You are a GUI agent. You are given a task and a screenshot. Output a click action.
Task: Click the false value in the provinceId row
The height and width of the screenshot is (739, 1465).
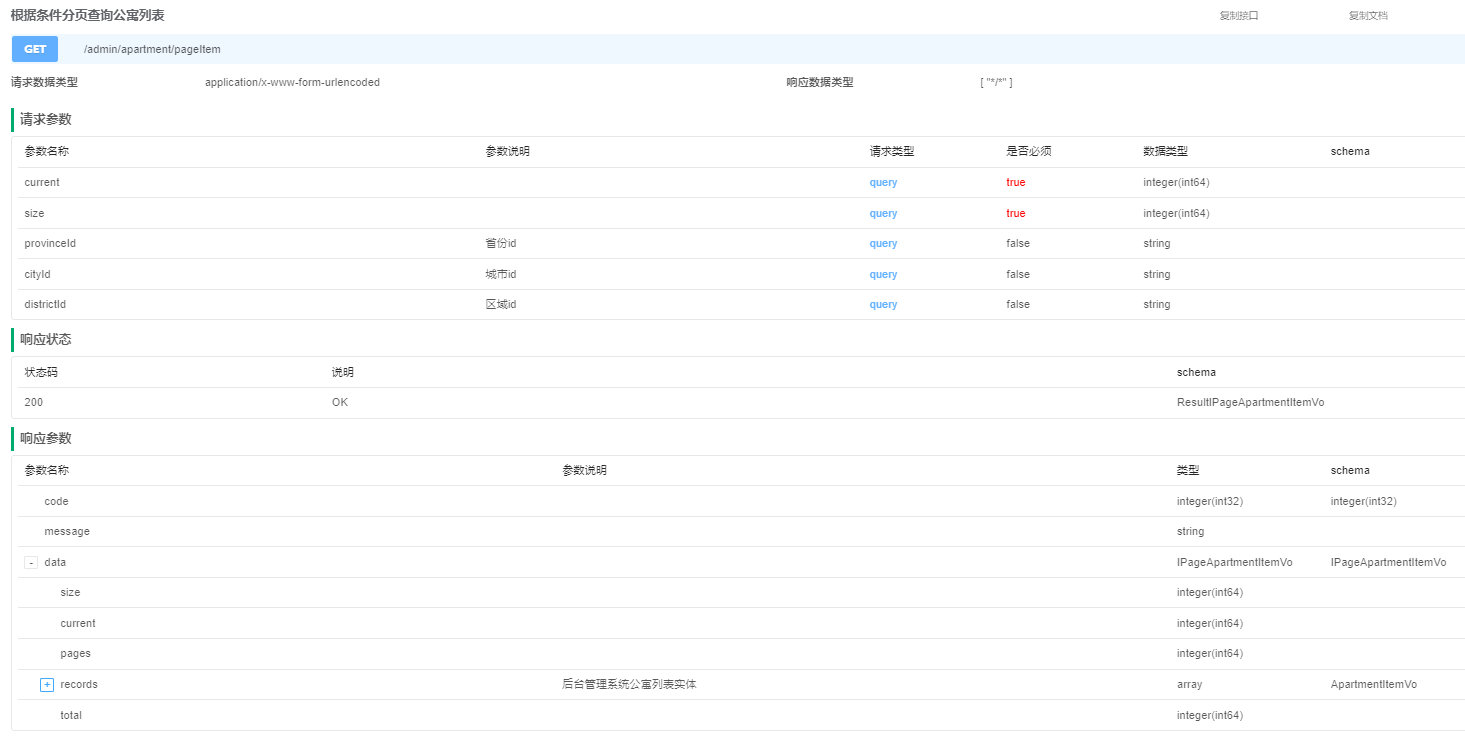[x=1018, y=244]
